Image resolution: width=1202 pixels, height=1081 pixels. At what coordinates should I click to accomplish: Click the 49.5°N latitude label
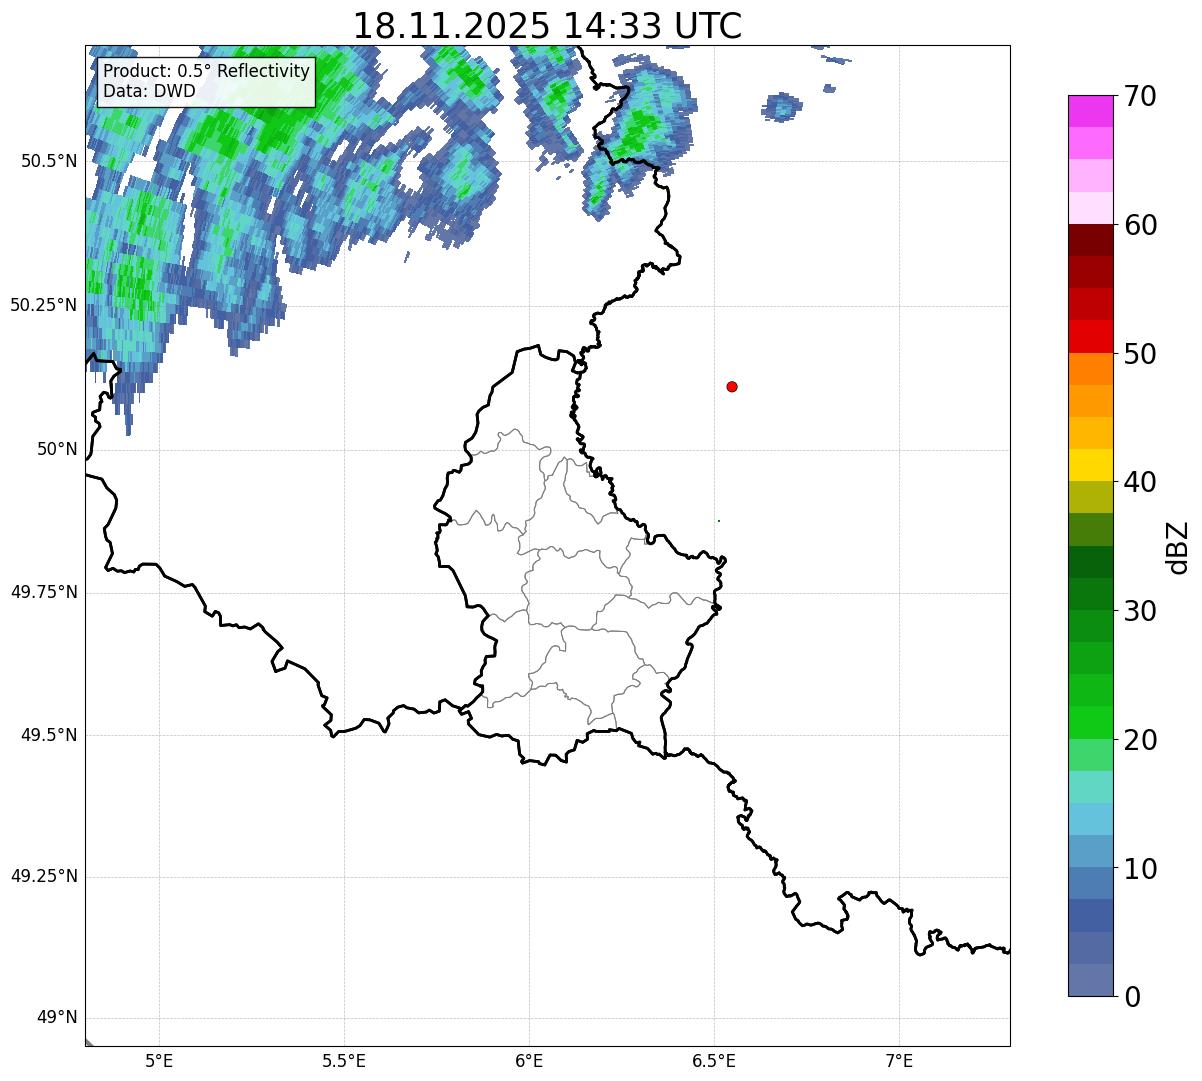pyautogui.click(x=48, y=735)
